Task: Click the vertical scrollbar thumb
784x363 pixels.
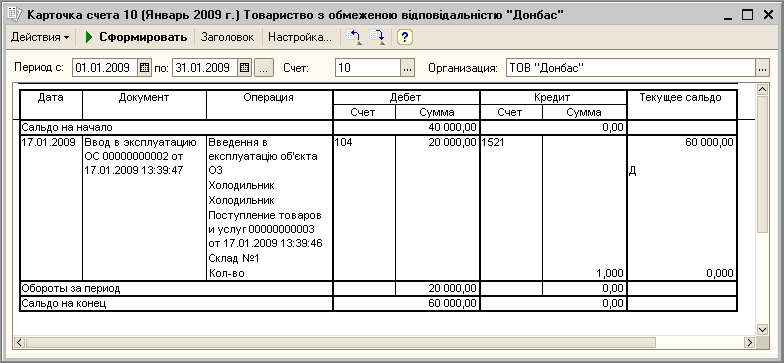Action: tap(762, 164)
